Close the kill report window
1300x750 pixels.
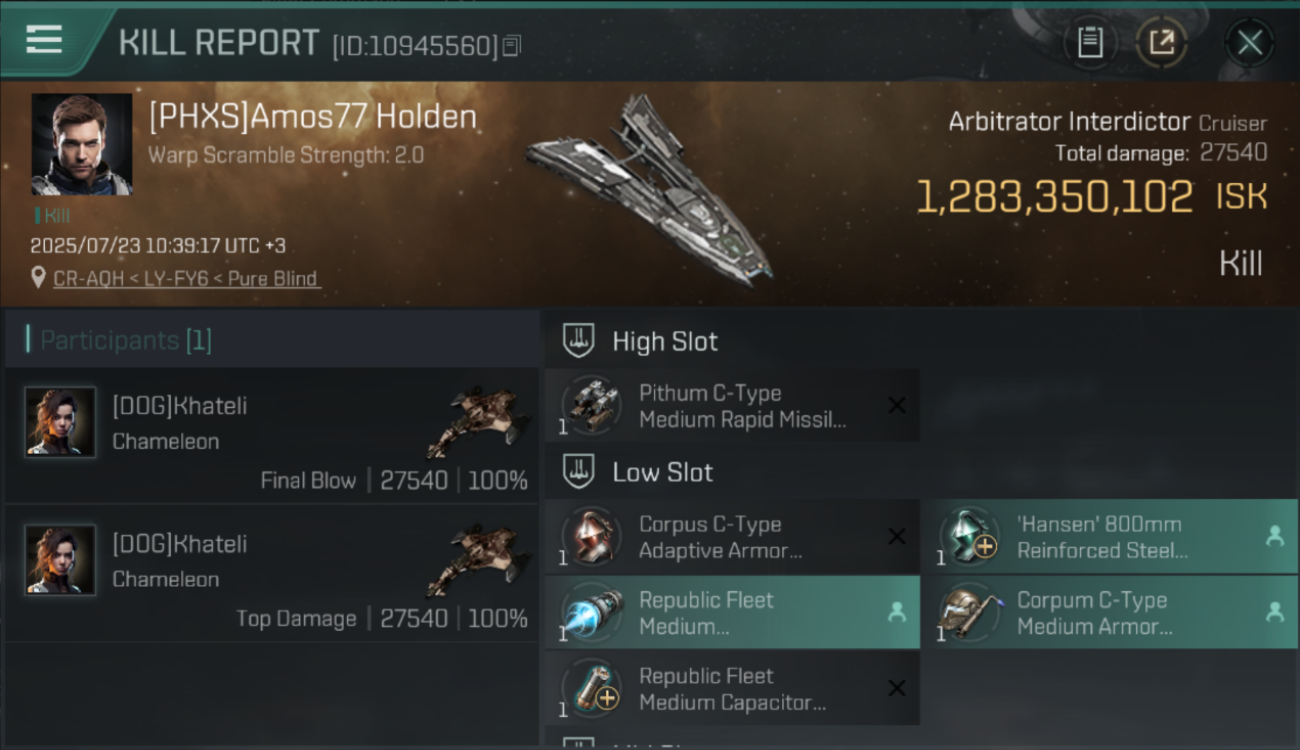click(1249, 43)
